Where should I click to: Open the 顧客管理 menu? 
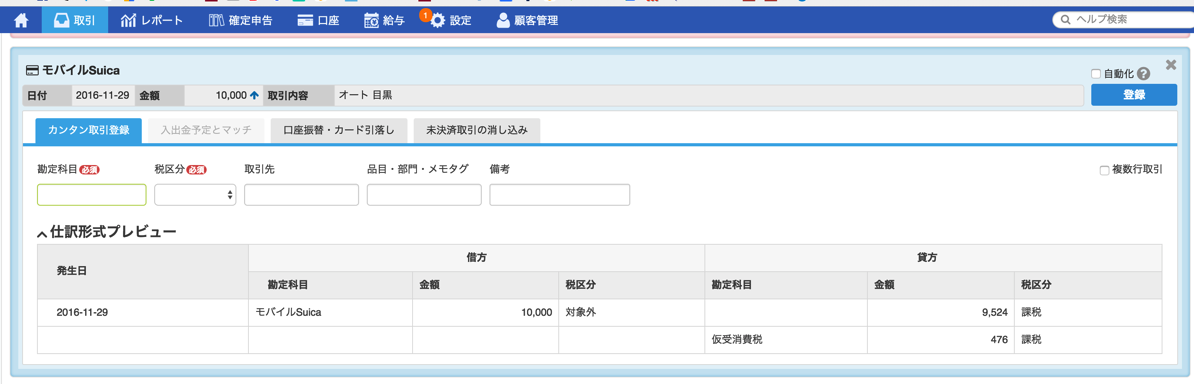coord(527,21)
